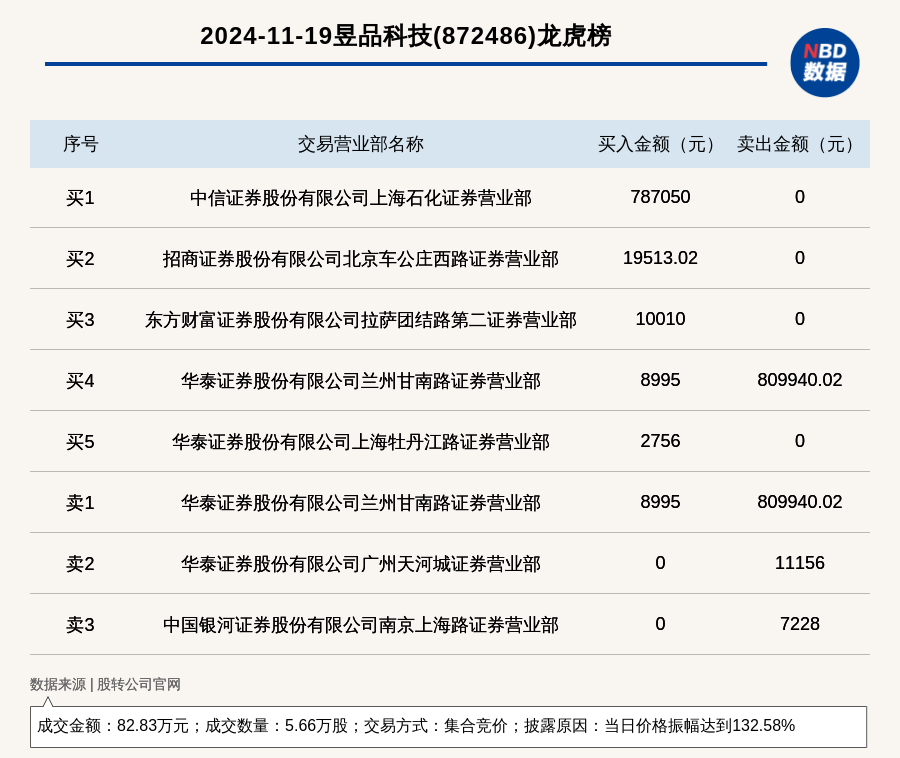Click the 交易营业部名称 column header
The height and width of the screenshot is (758, 900).
coord(360,144)
